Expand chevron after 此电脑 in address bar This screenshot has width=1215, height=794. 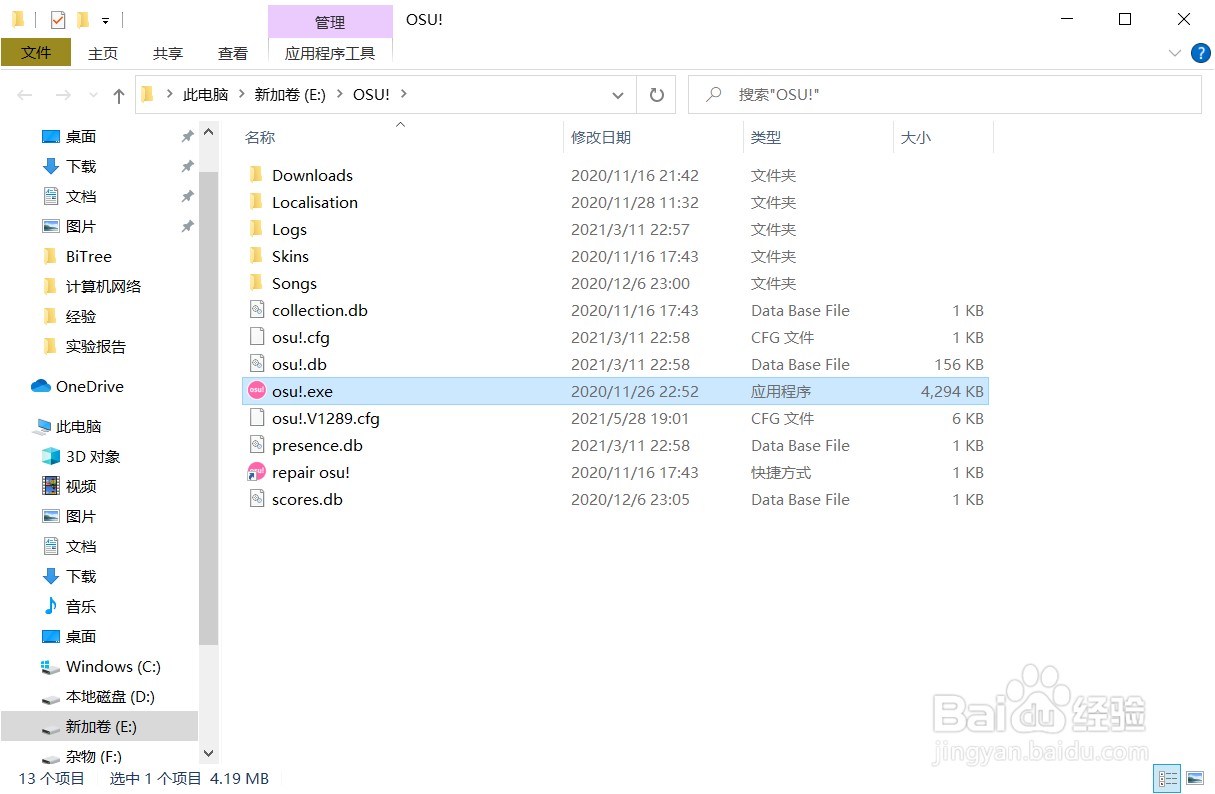[x=241, y=94]
